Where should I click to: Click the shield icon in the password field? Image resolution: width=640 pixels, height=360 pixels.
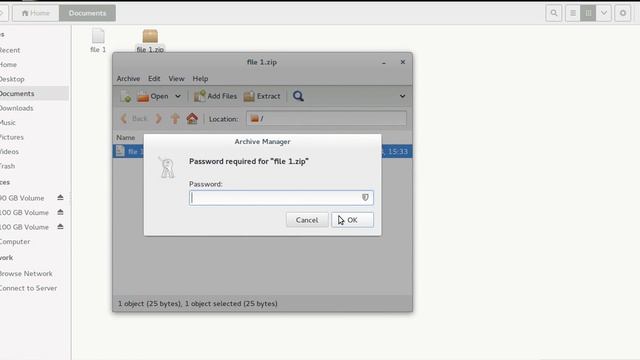(x=365, y=198)
